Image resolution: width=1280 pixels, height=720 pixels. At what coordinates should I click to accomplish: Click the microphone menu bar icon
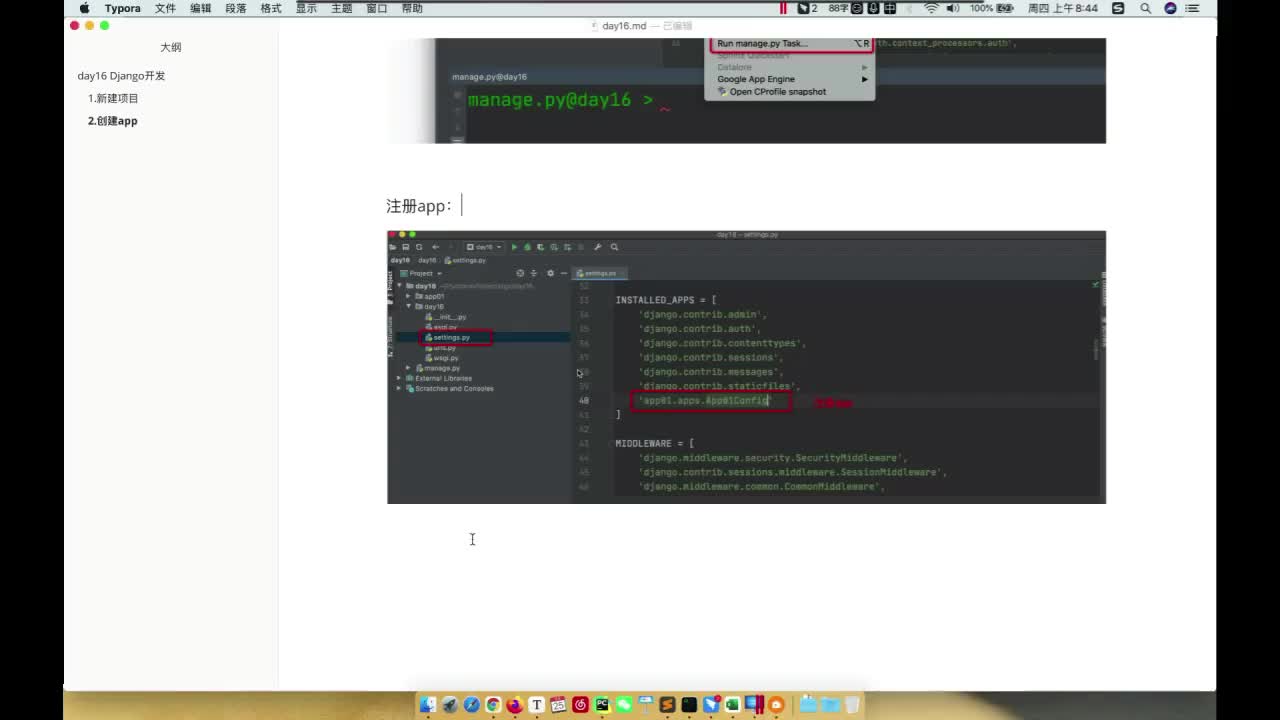coord(873,8)
